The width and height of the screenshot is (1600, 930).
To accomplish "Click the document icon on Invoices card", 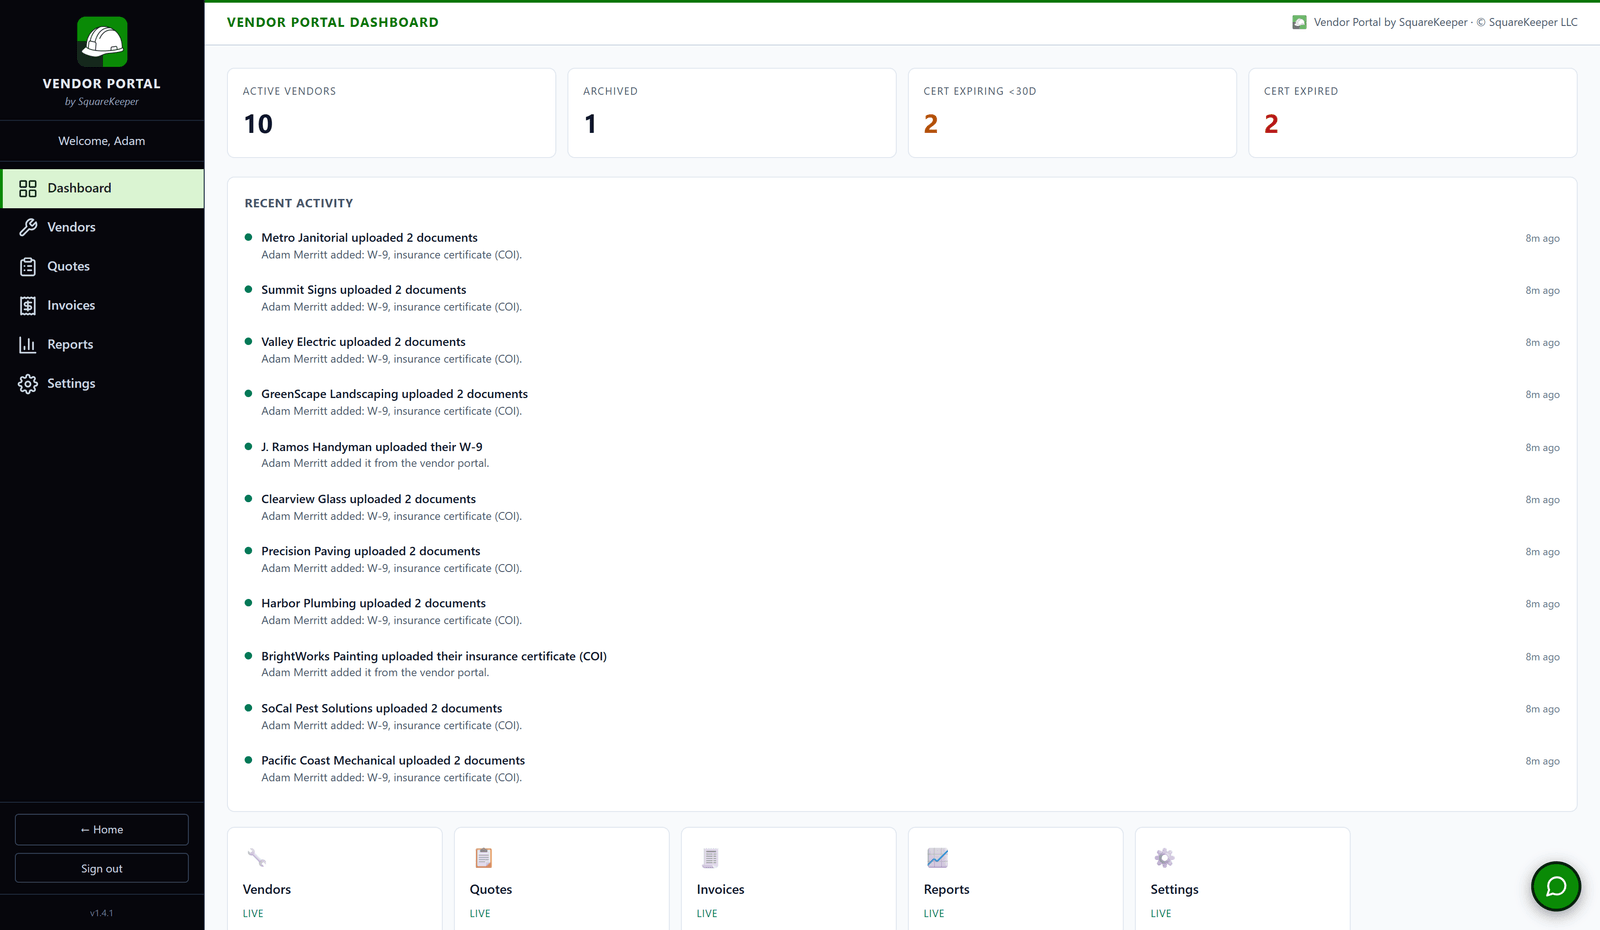I will click(710, 858).
